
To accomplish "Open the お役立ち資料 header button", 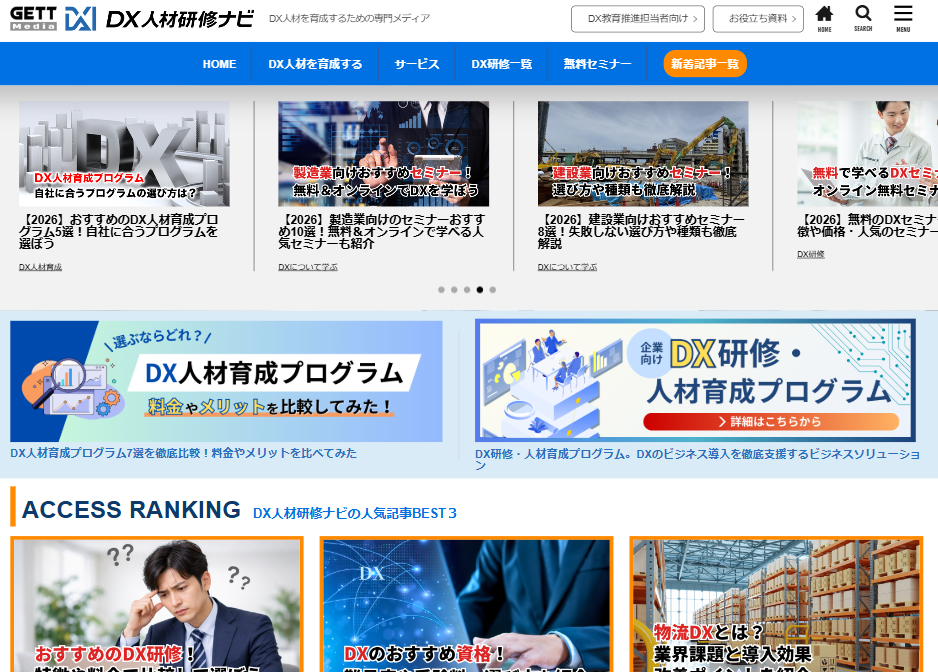I will [758, 19].
